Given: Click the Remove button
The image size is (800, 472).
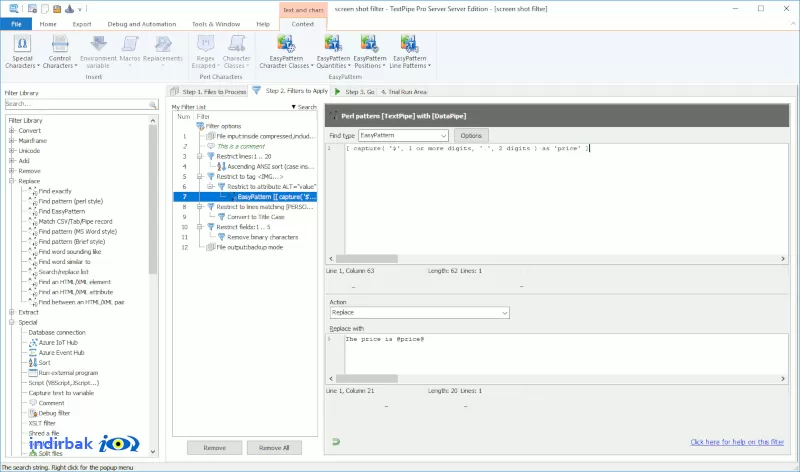Looking at the screenshot, I should coord(214,448).
